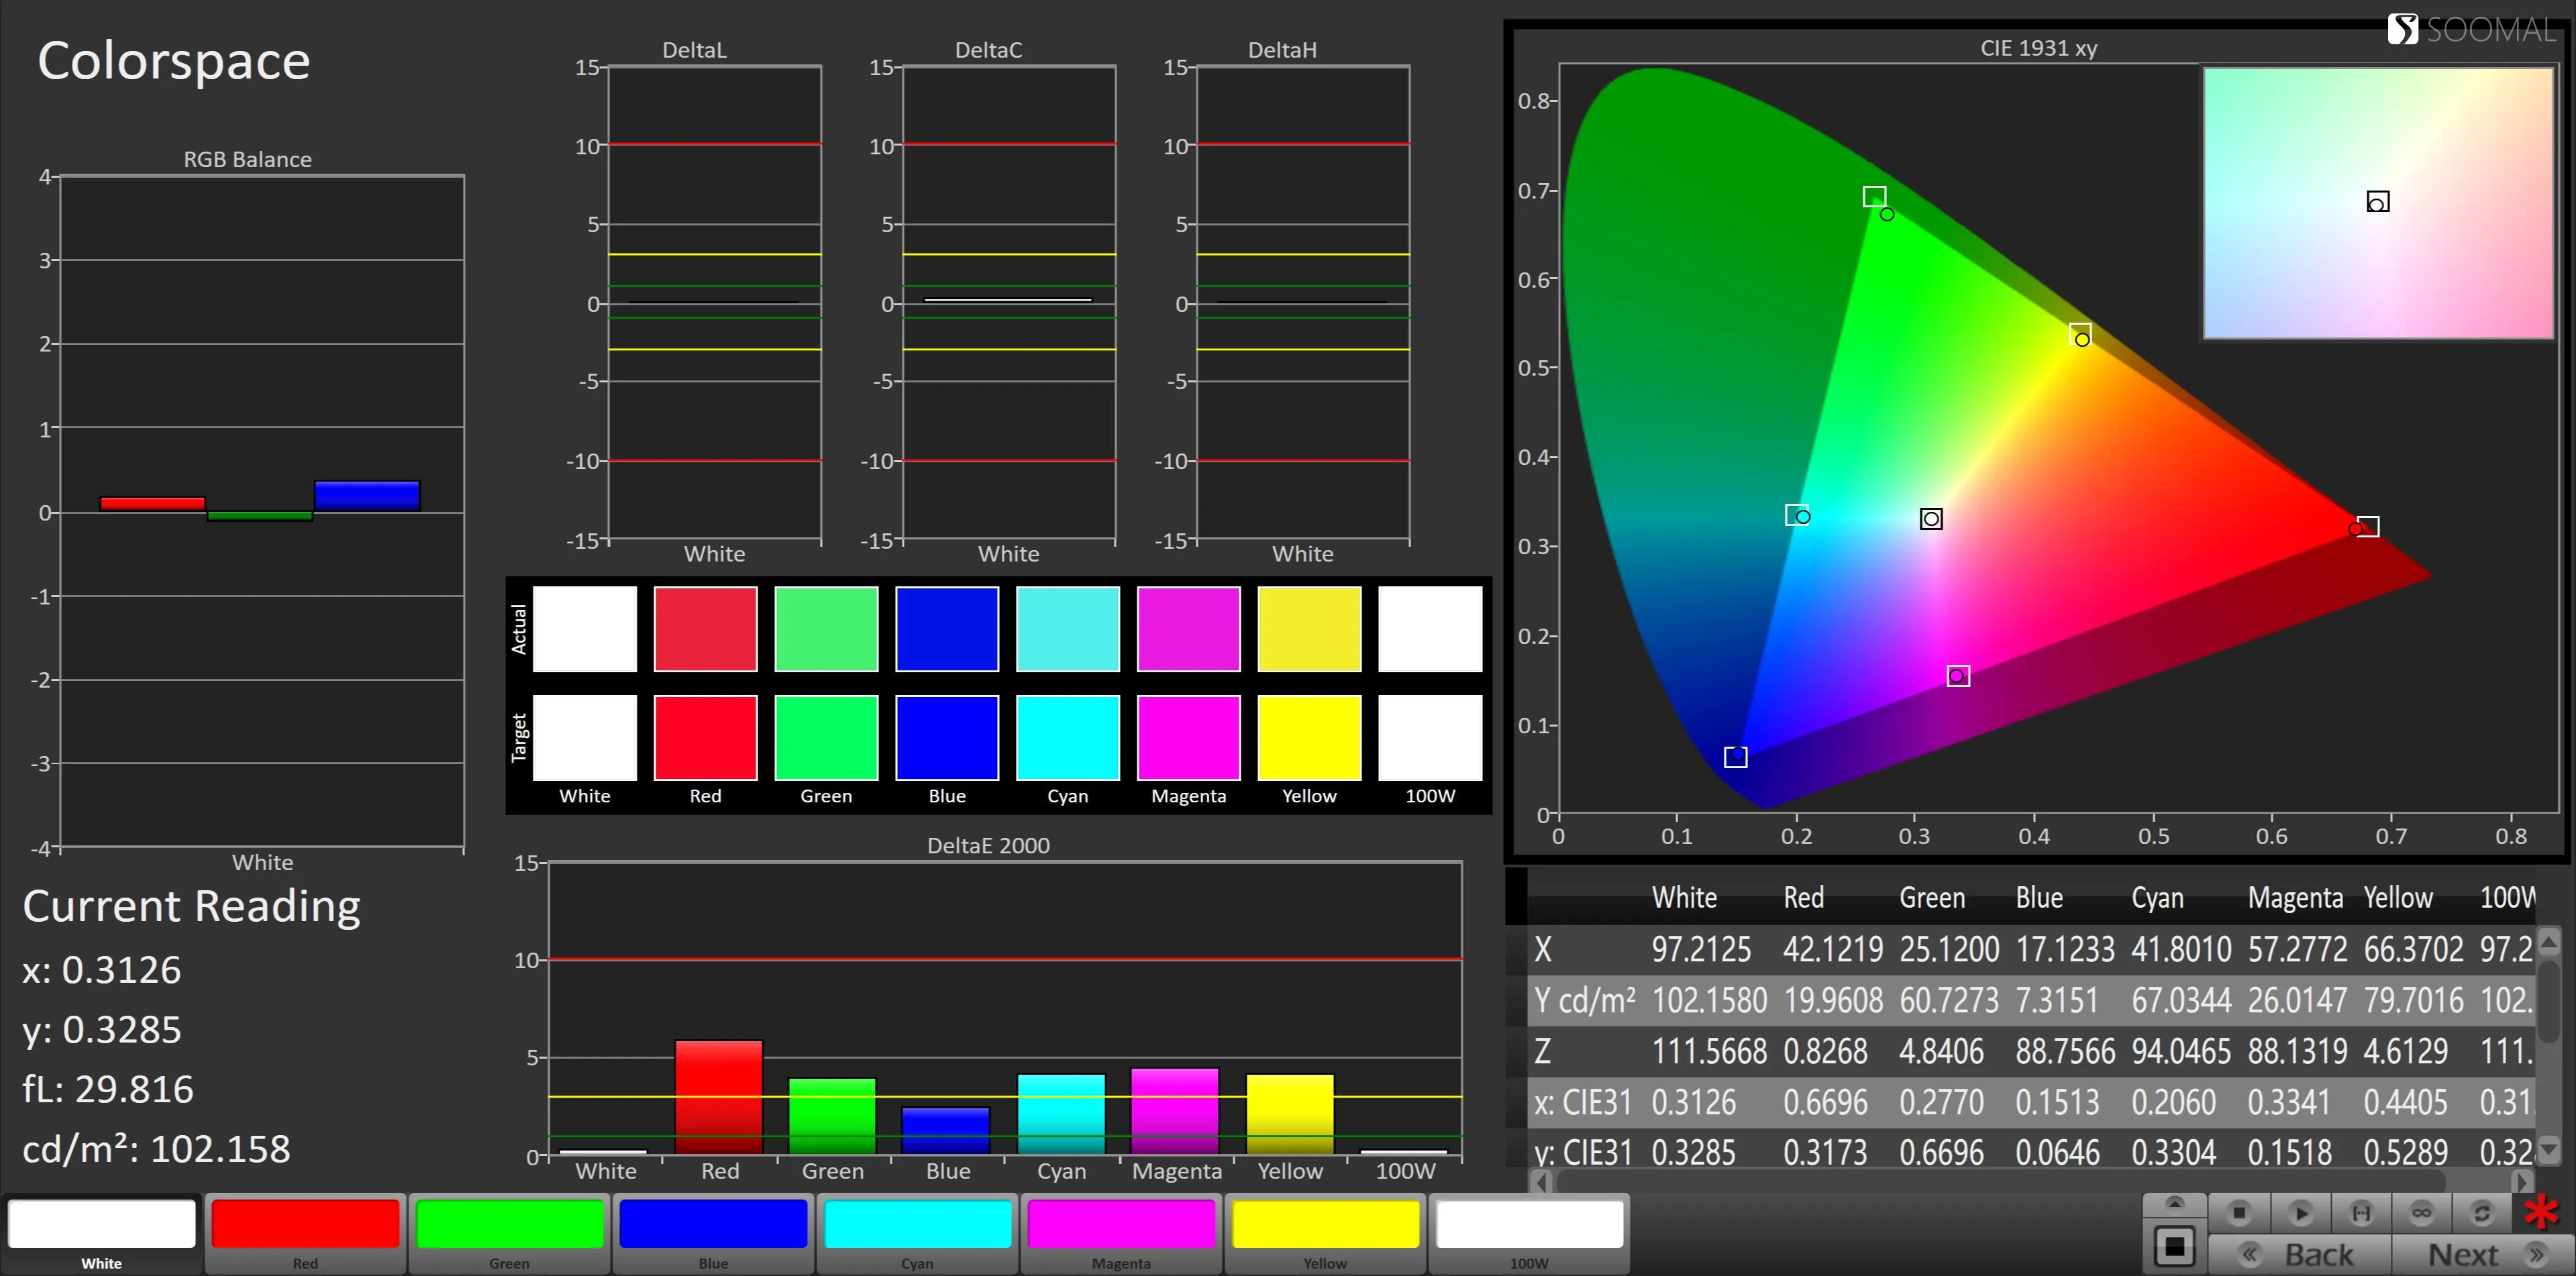
Task: Click the white point marker on CIE diagram
Action: tap(1931, 519)
